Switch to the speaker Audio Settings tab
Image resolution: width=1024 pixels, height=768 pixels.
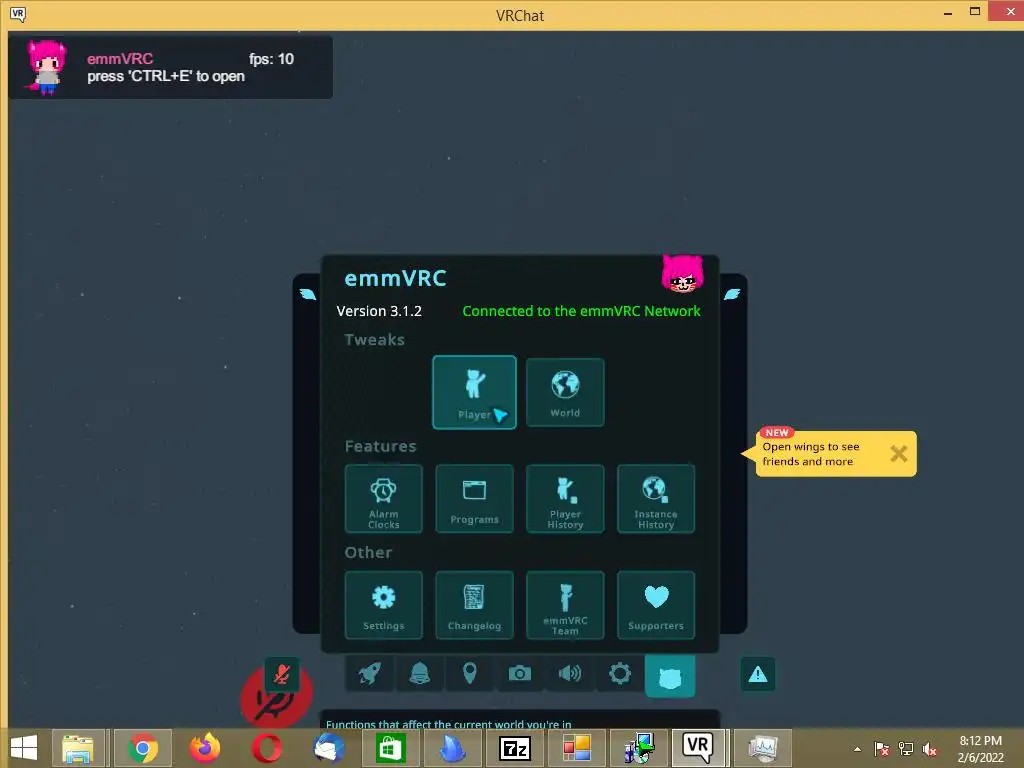(x=569, y=673)
